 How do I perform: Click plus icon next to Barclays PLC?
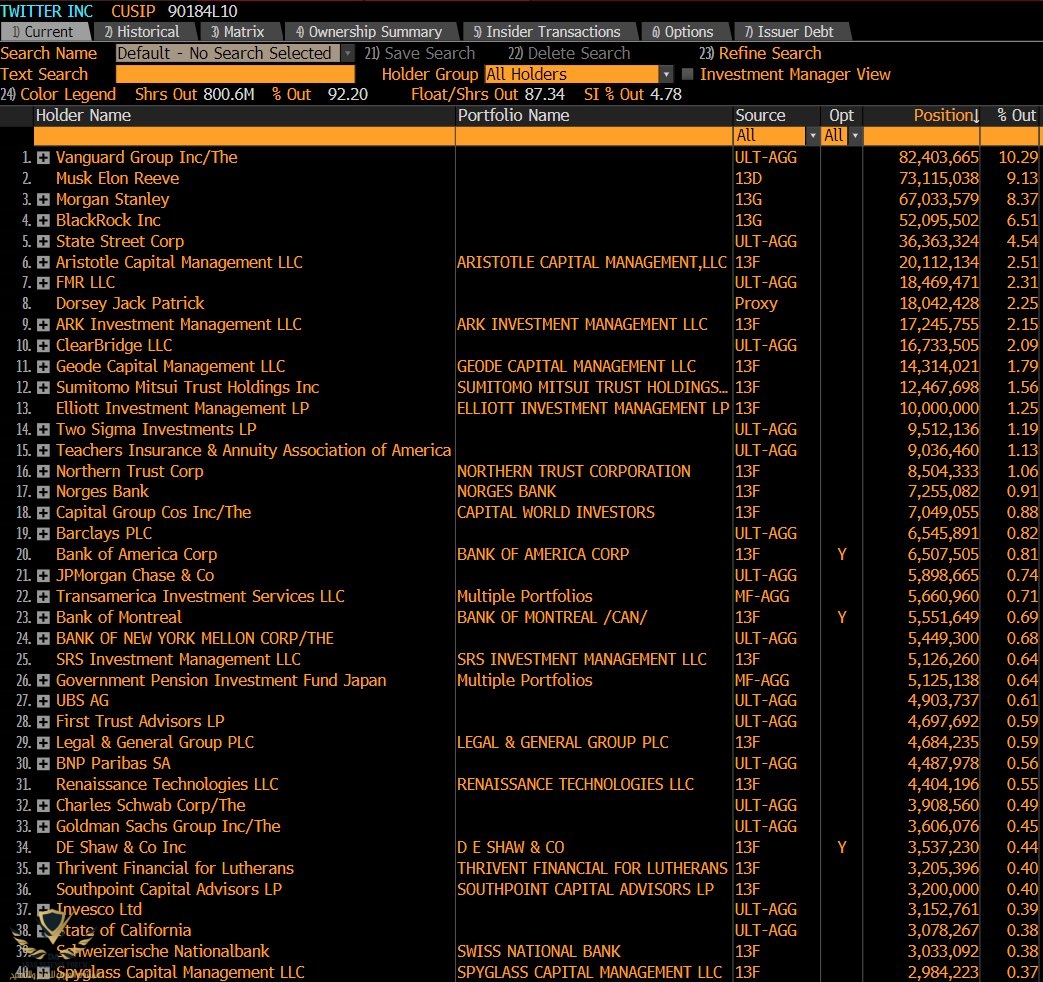click(x=43, y=534)
